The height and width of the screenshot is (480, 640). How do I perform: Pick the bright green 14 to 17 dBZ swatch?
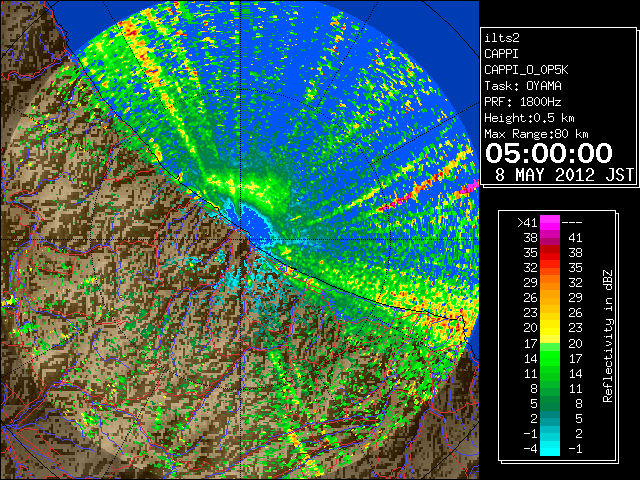click(550, 358)
